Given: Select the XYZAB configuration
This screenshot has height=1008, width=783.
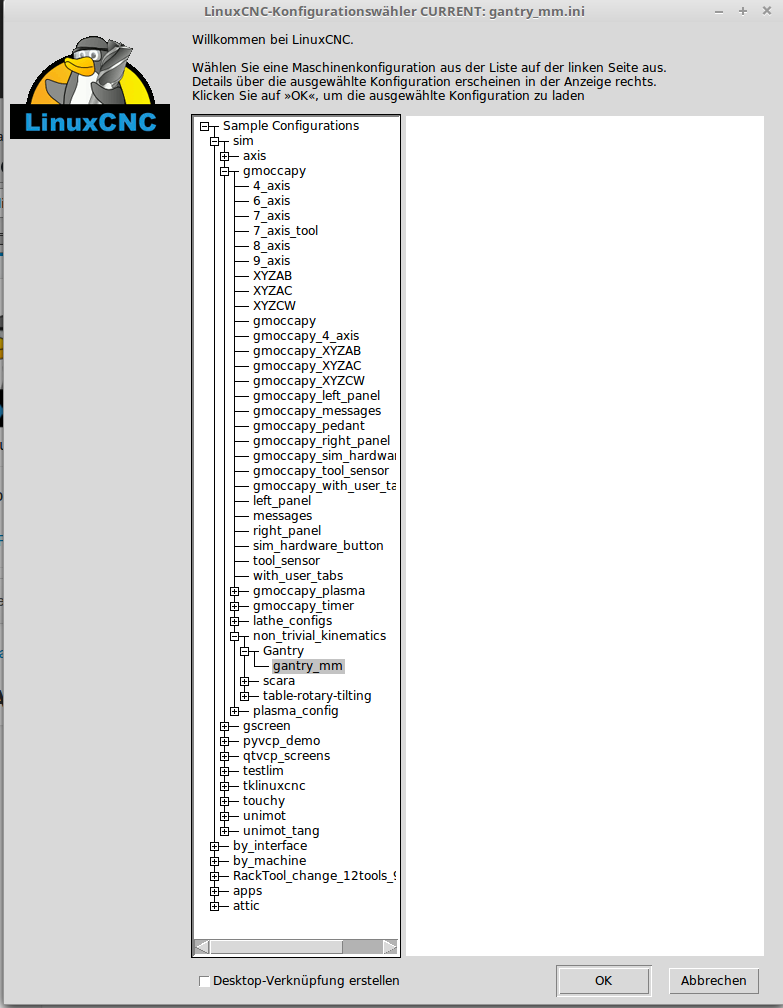Looking at the screenshot, I should tap(273, 276).
